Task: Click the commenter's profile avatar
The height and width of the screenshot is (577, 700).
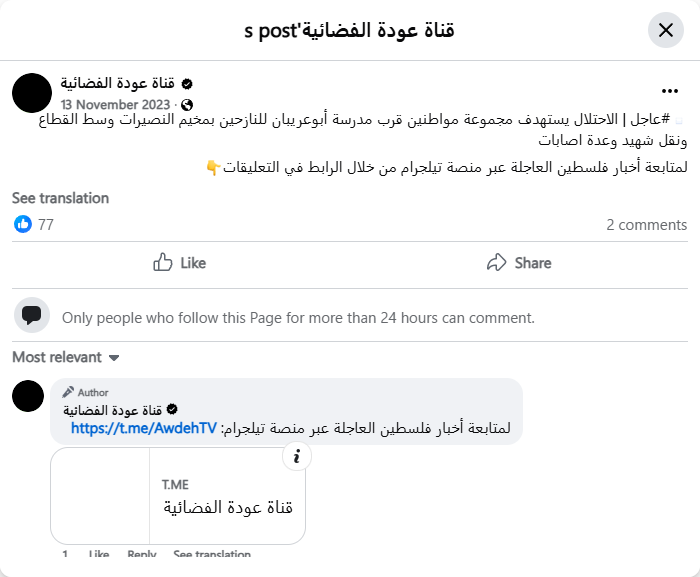Action: (28, 397)
